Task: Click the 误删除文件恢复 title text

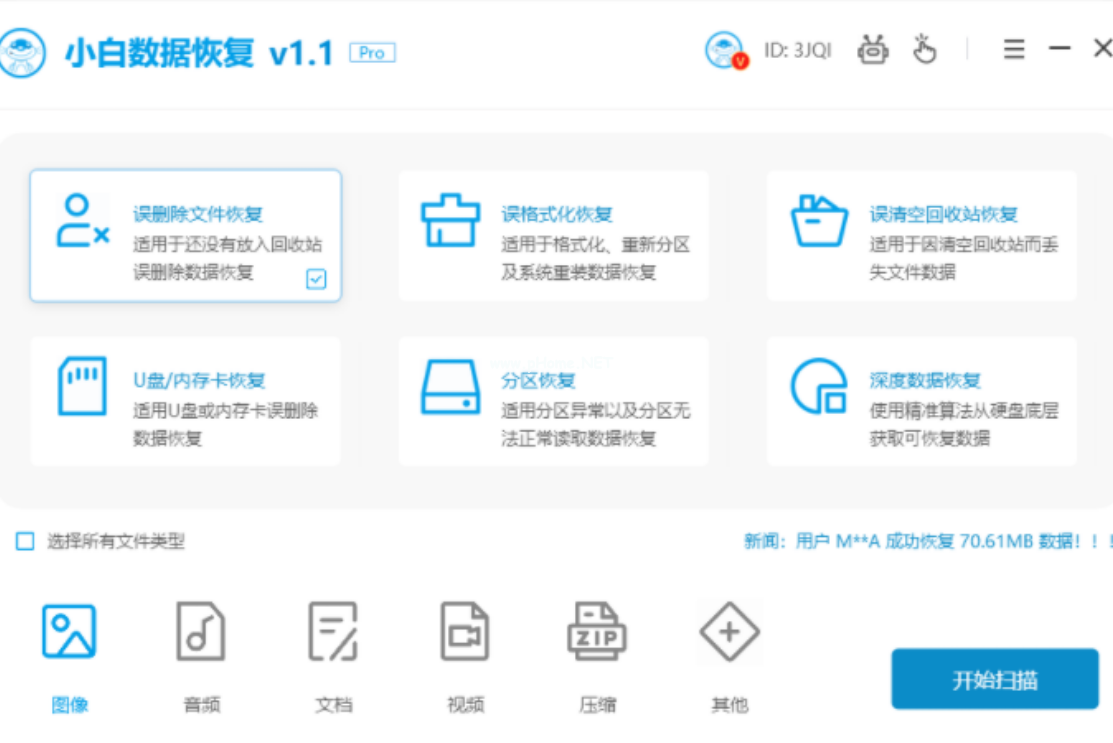Action: (198, 214)
